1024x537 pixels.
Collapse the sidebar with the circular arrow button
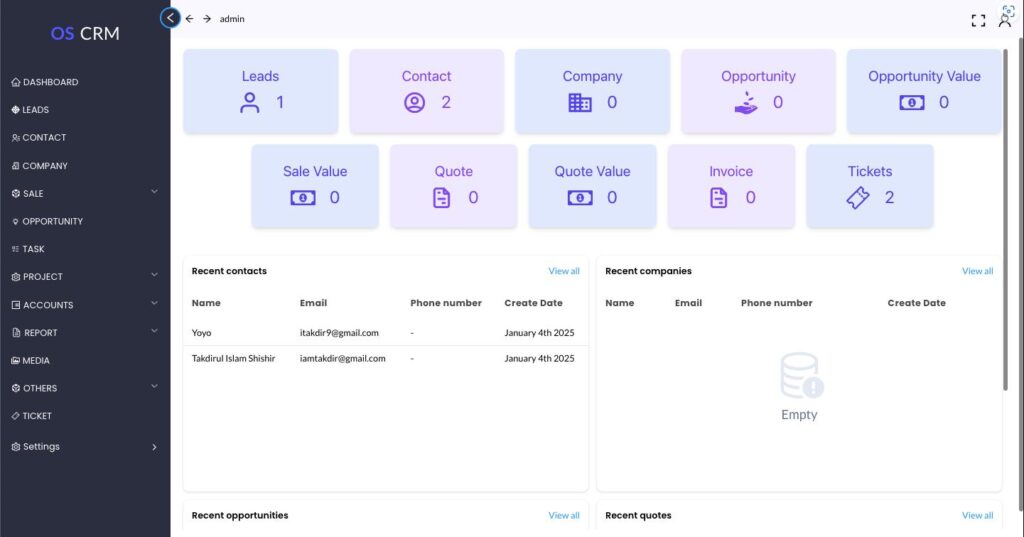170,18
